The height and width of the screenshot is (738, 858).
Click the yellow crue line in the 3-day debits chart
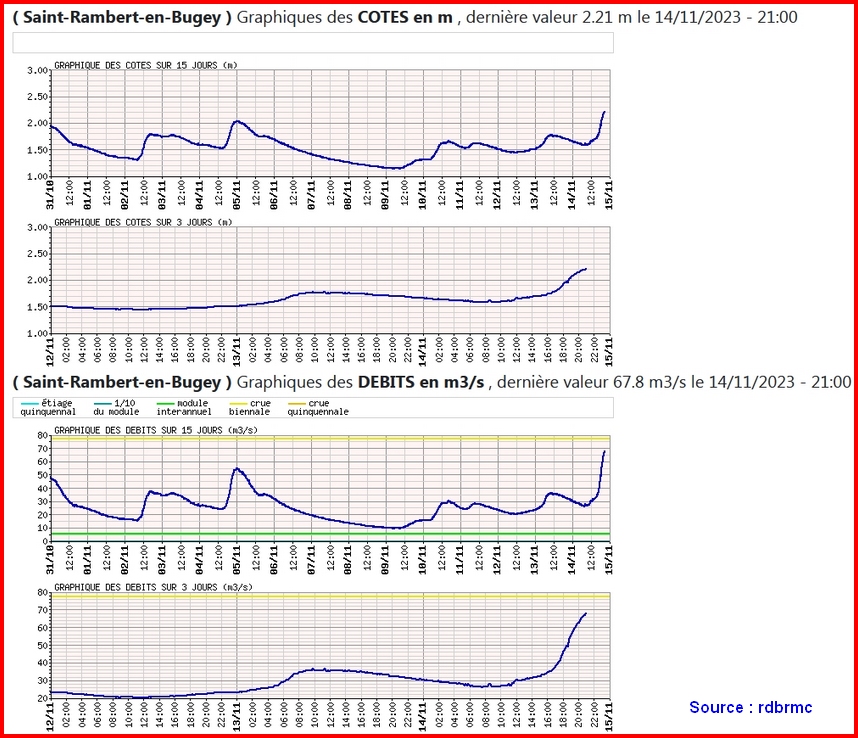331,596
